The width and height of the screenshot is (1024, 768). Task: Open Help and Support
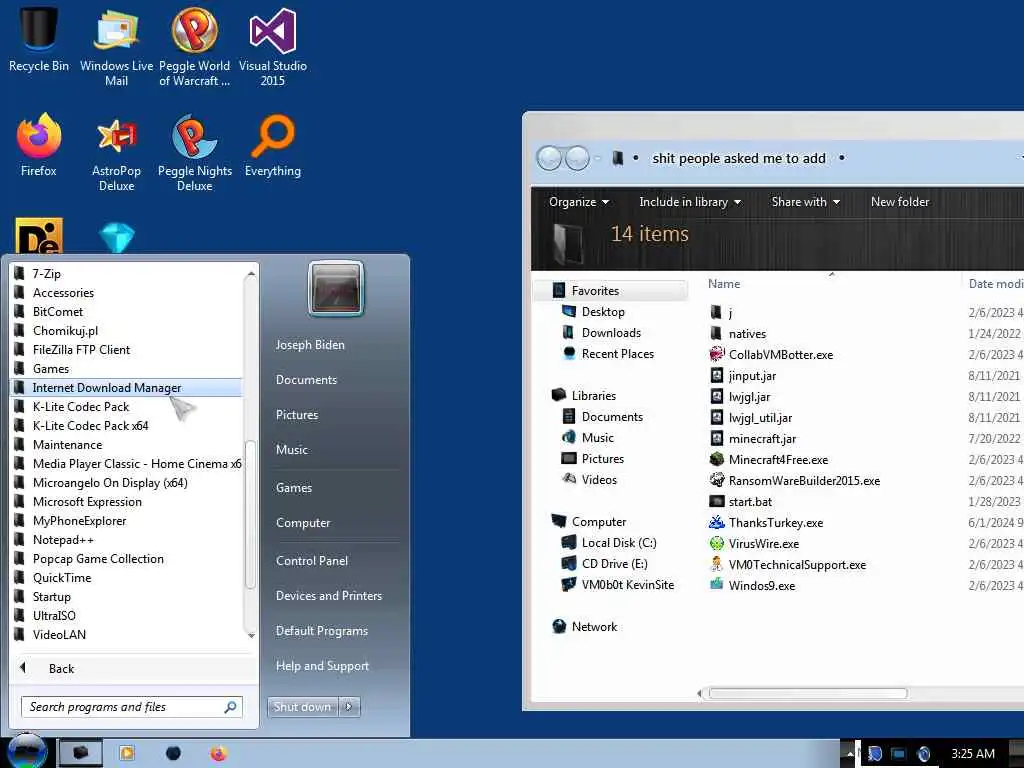pyautogui.click(x=322, y=666)
